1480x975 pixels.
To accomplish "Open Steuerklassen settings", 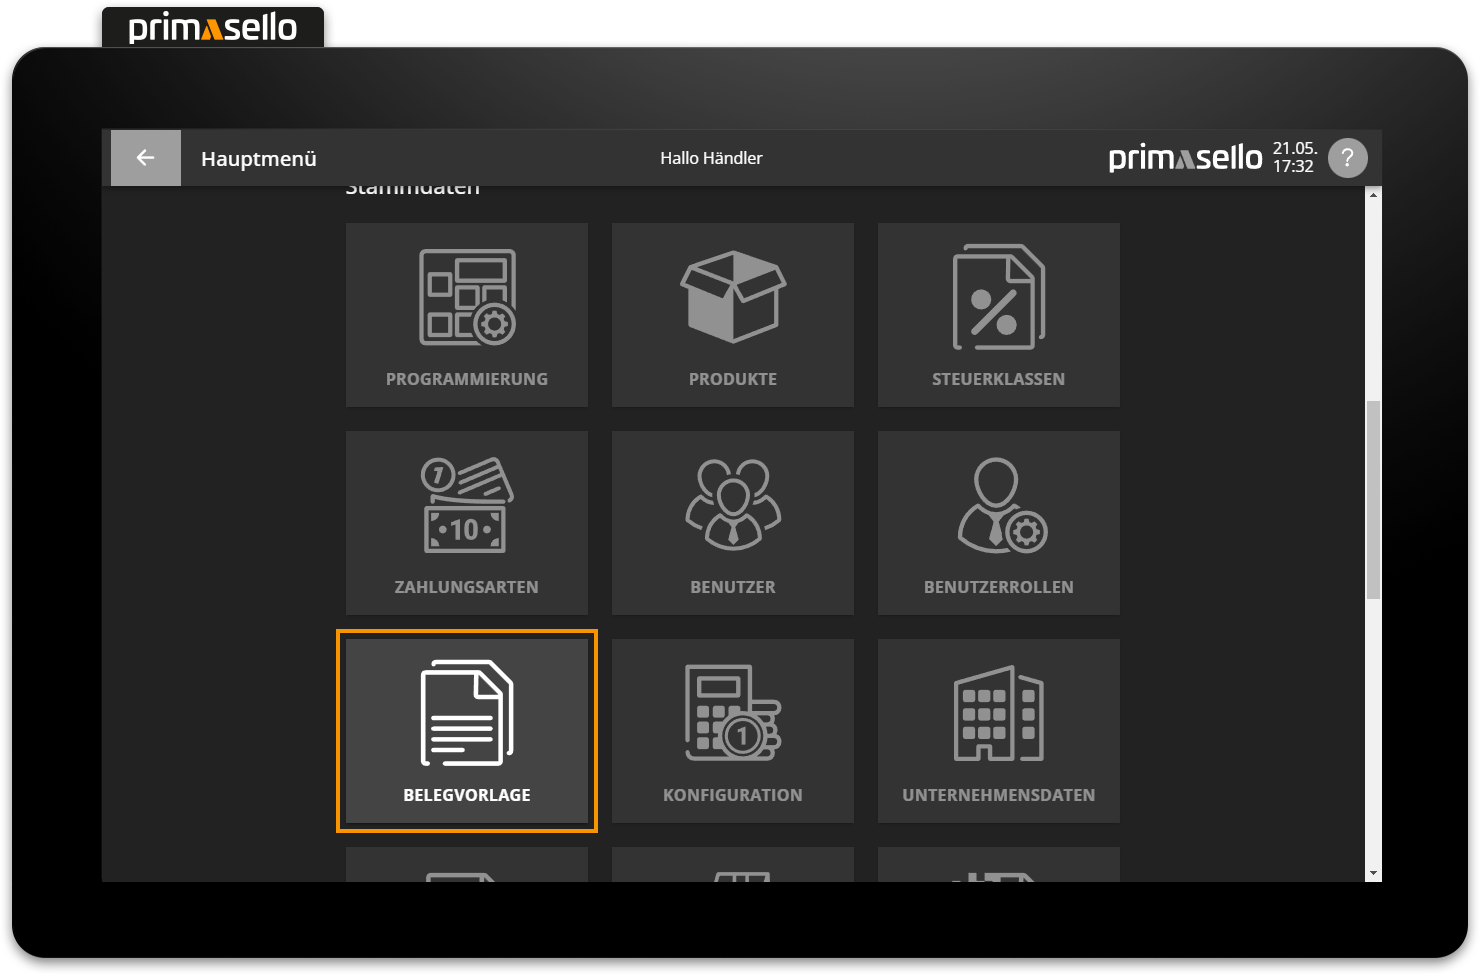I will pos(997,314).
